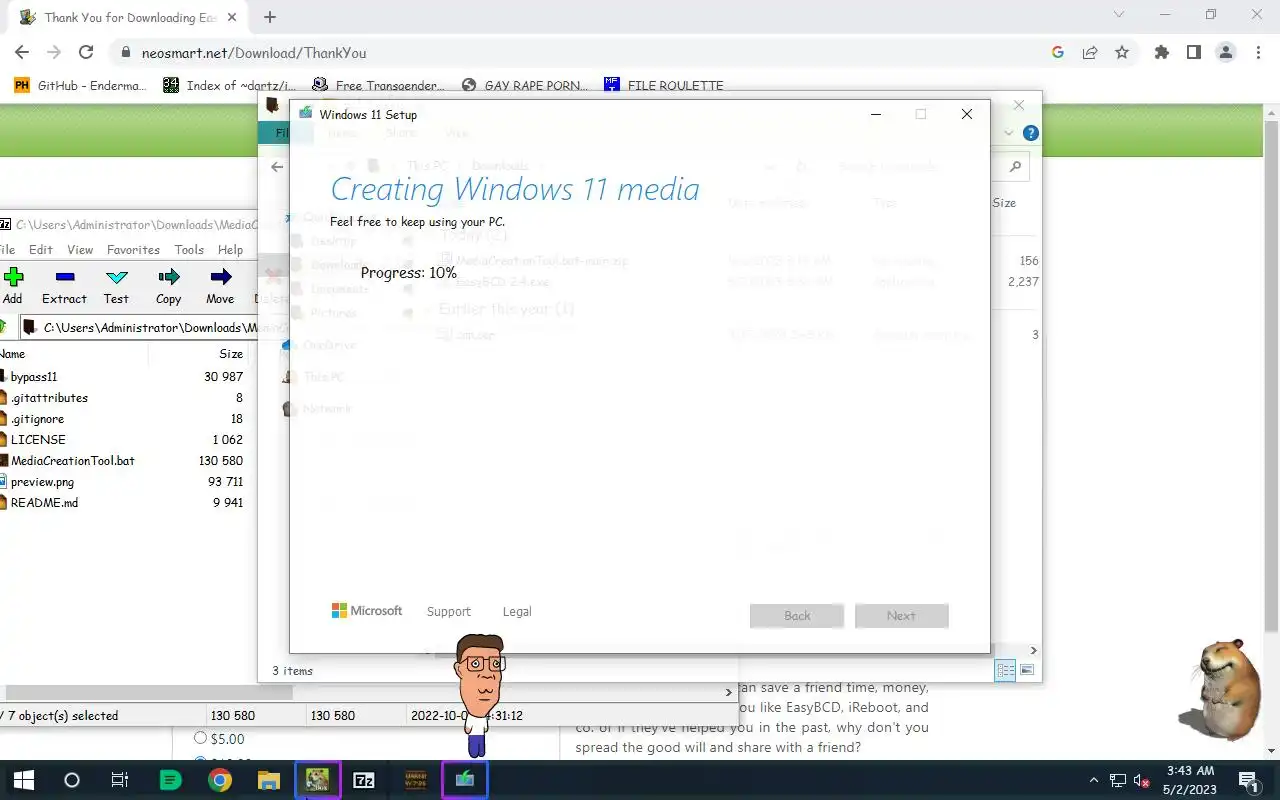The height and width of the screenshot is (800, 1280).
Task: Click the Explorer horizontal scrollbar right arrow
Action: click(x=1033, y=650)
